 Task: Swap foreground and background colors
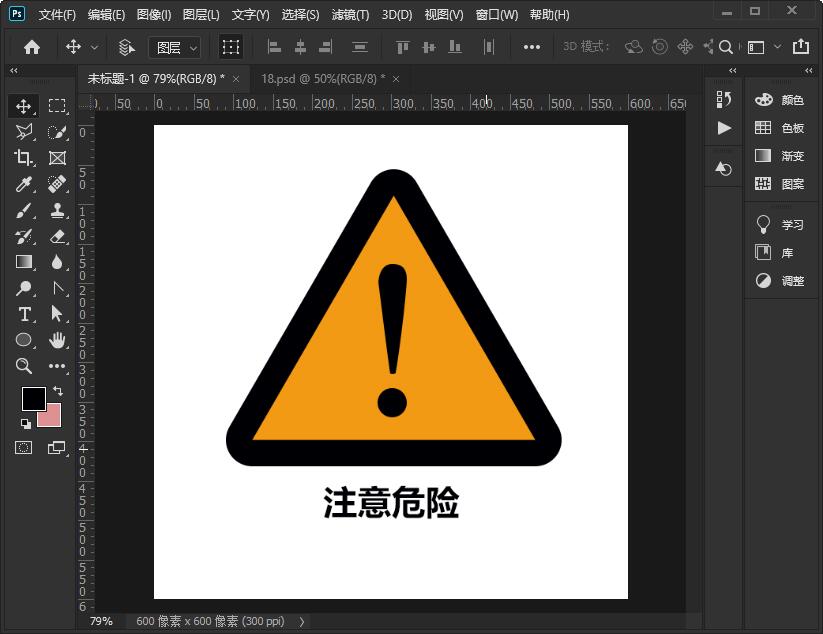click(58, 390)
